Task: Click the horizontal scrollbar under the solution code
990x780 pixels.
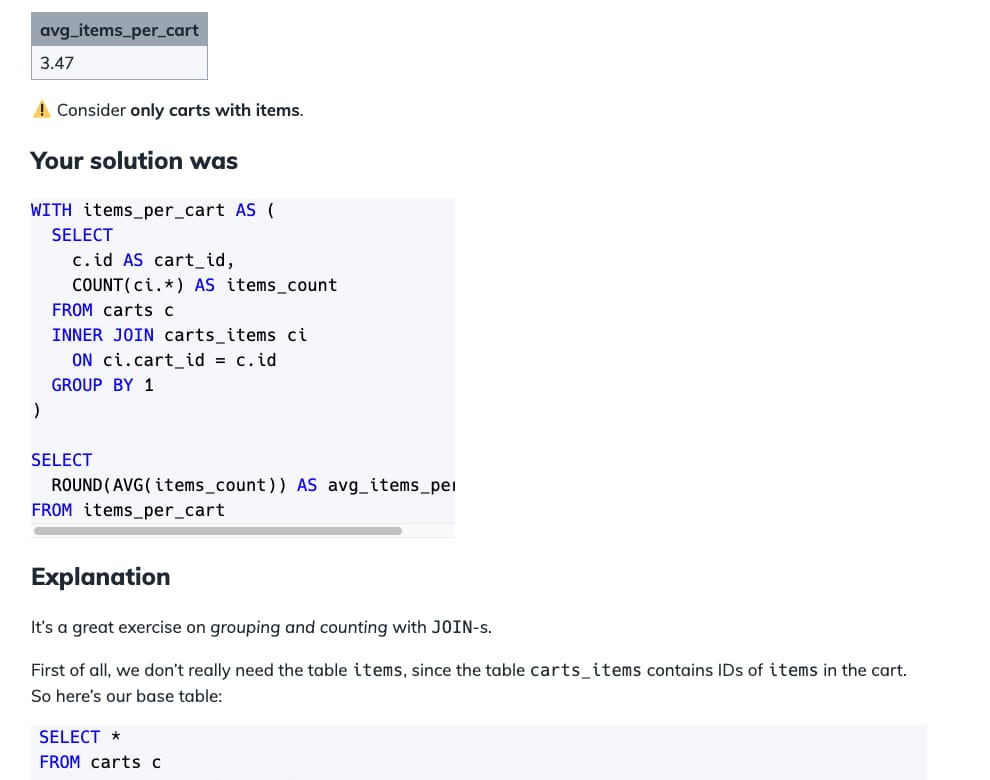Action: pyautogui.click(x=218, y=531)
